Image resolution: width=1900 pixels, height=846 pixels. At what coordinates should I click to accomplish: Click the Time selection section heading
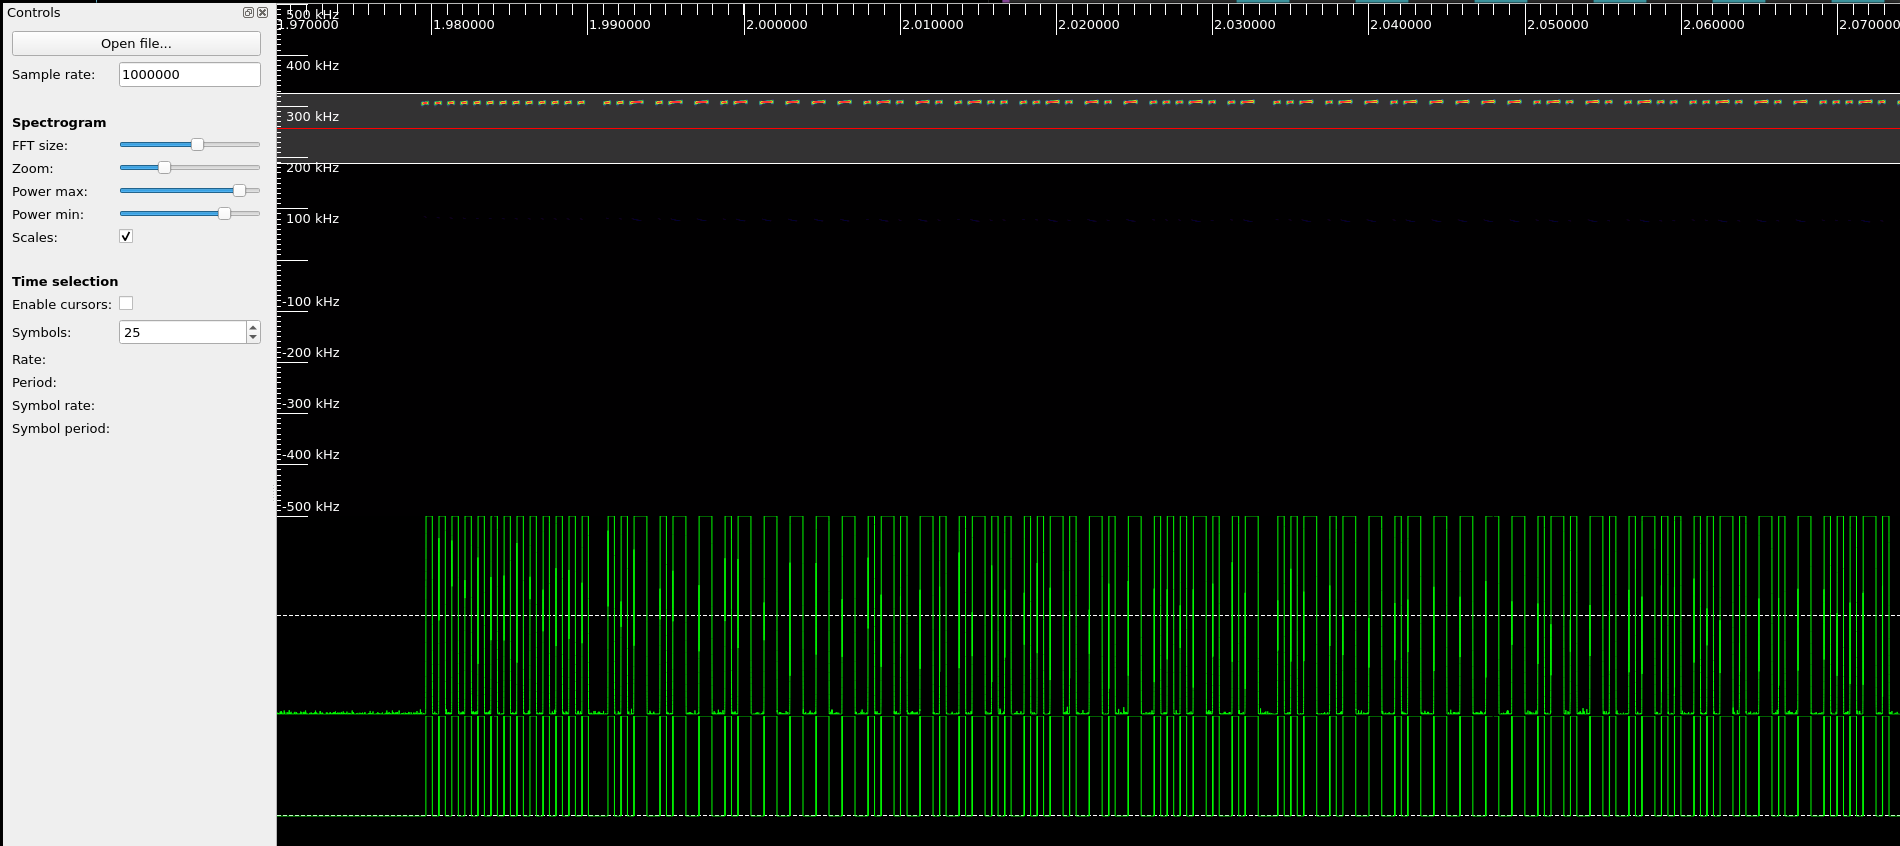[x=65, y=282]
